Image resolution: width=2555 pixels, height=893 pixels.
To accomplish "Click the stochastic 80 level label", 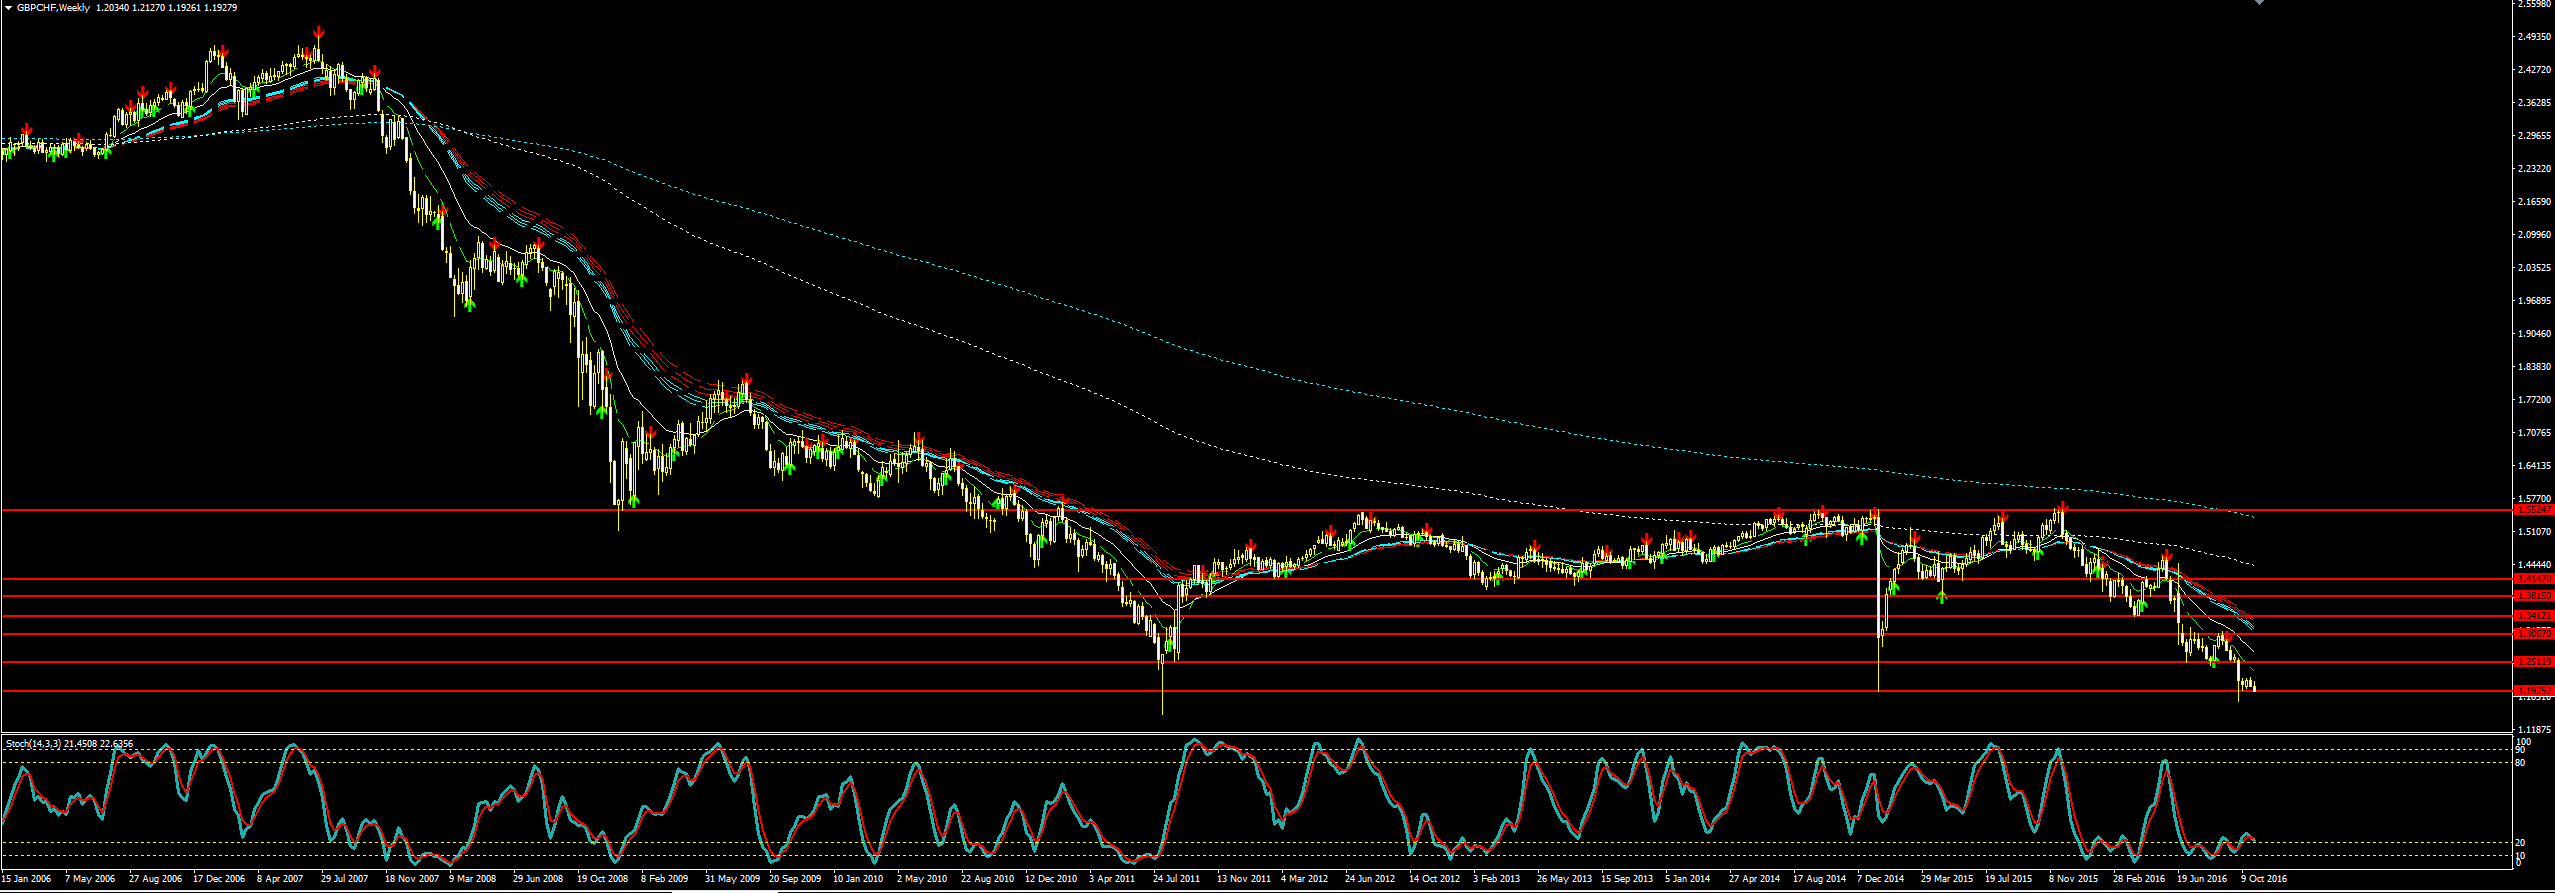I will tap(2520, 763).
